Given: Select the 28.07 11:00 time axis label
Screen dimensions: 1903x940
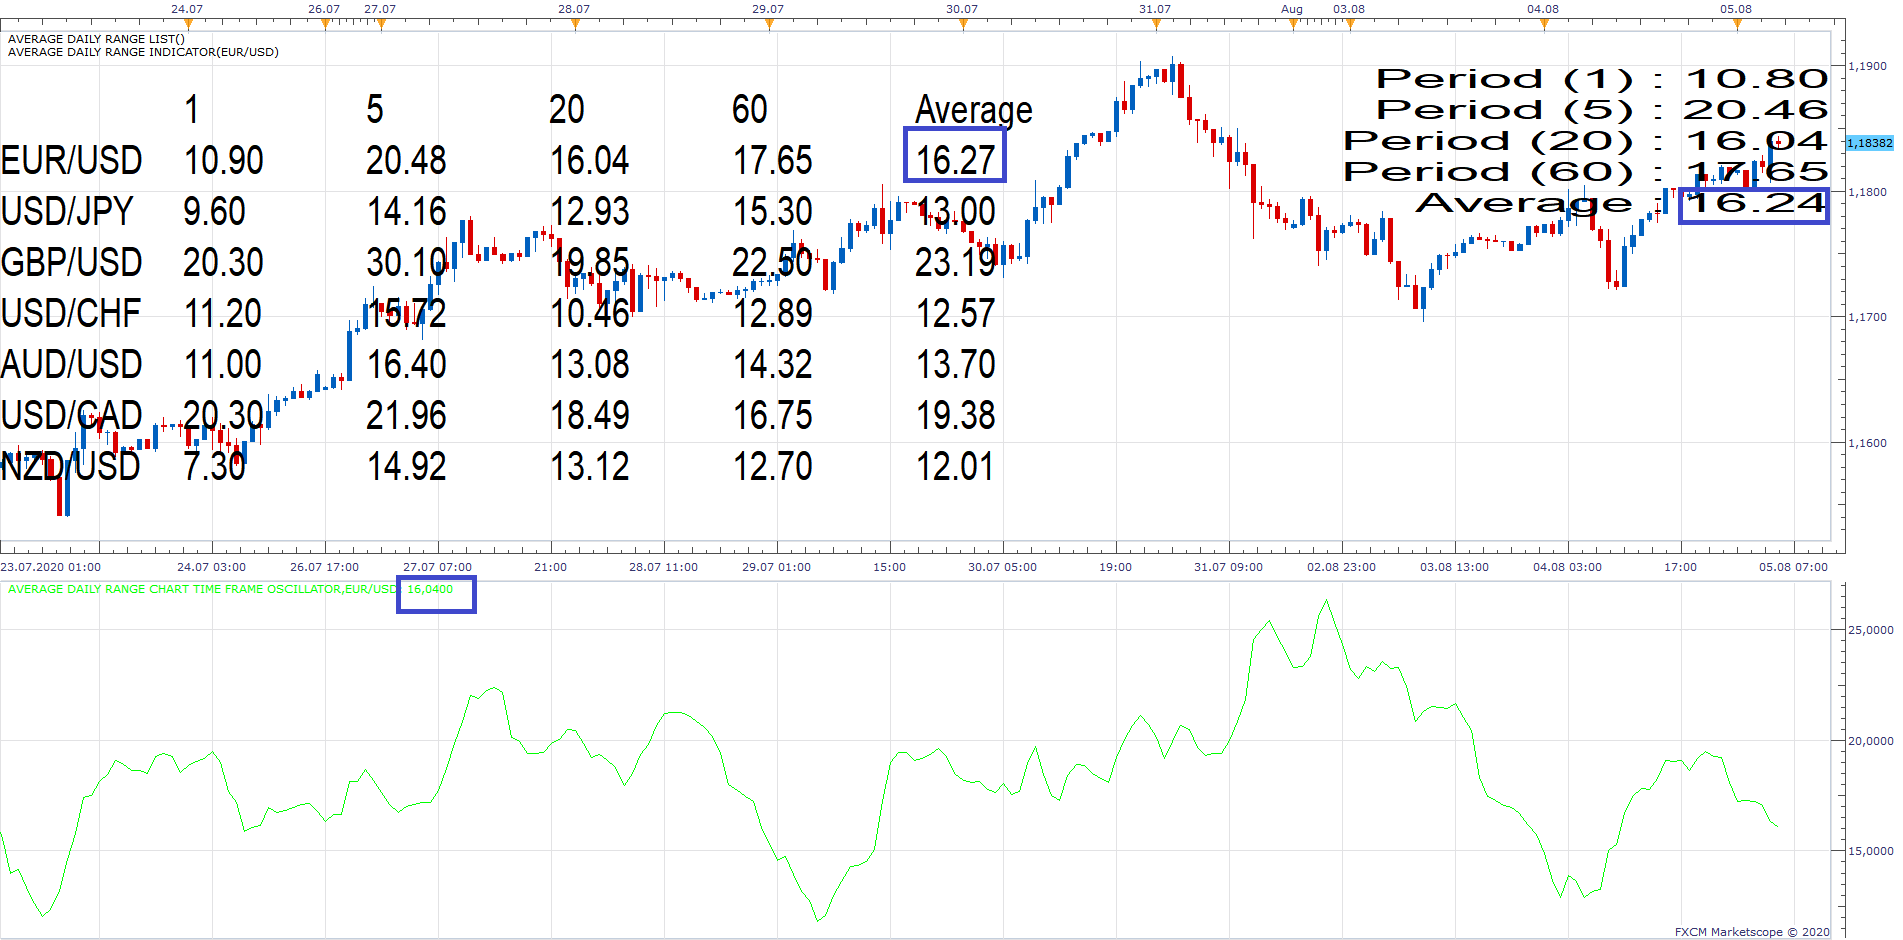Looking at the screenshot, I should [x=663, y=567].
